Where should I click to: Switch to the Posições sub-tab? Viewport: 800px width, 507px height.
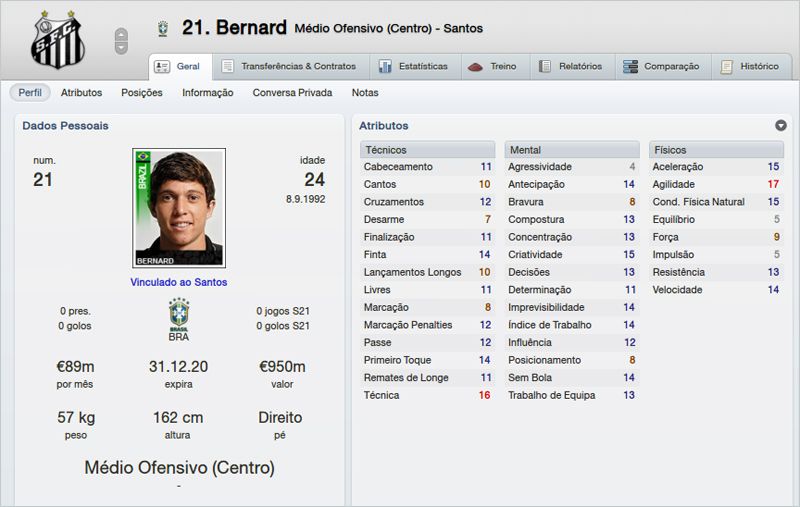click(x=141, y=93)
